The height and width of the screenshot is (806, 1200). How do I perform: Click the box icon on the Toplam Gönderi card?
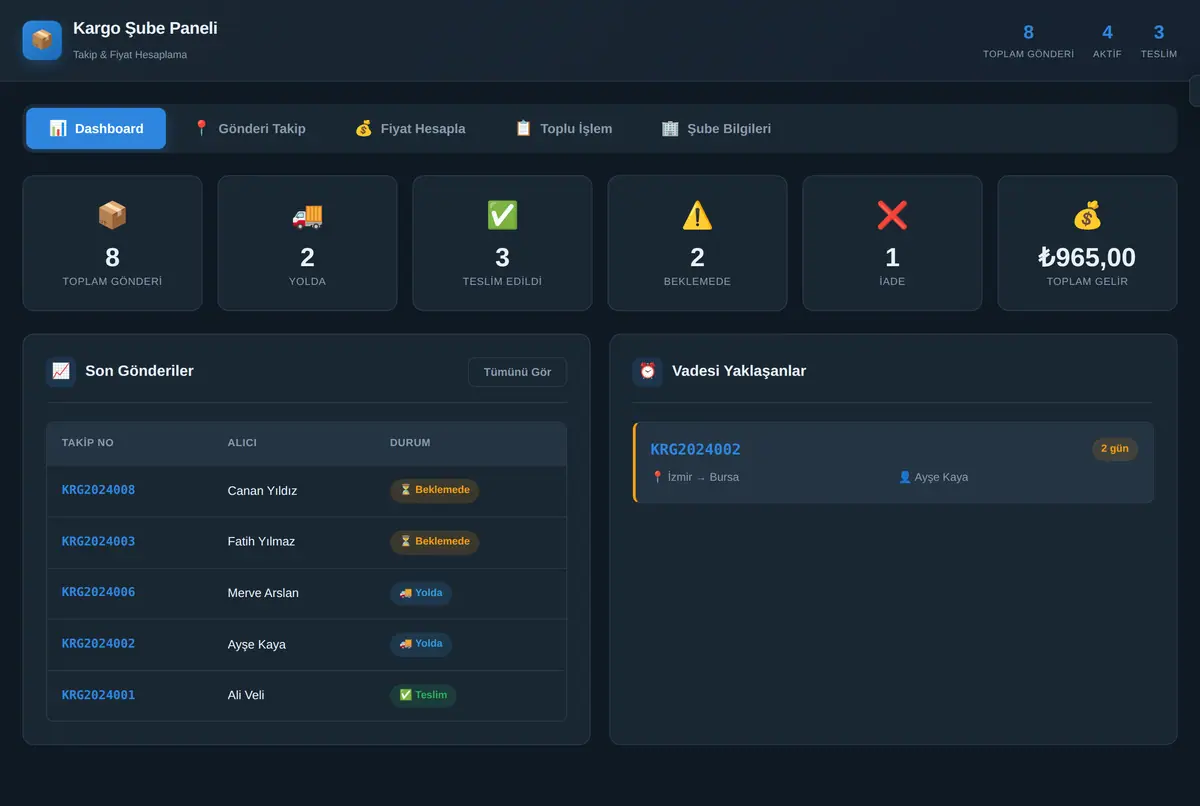tap(112, 215)
